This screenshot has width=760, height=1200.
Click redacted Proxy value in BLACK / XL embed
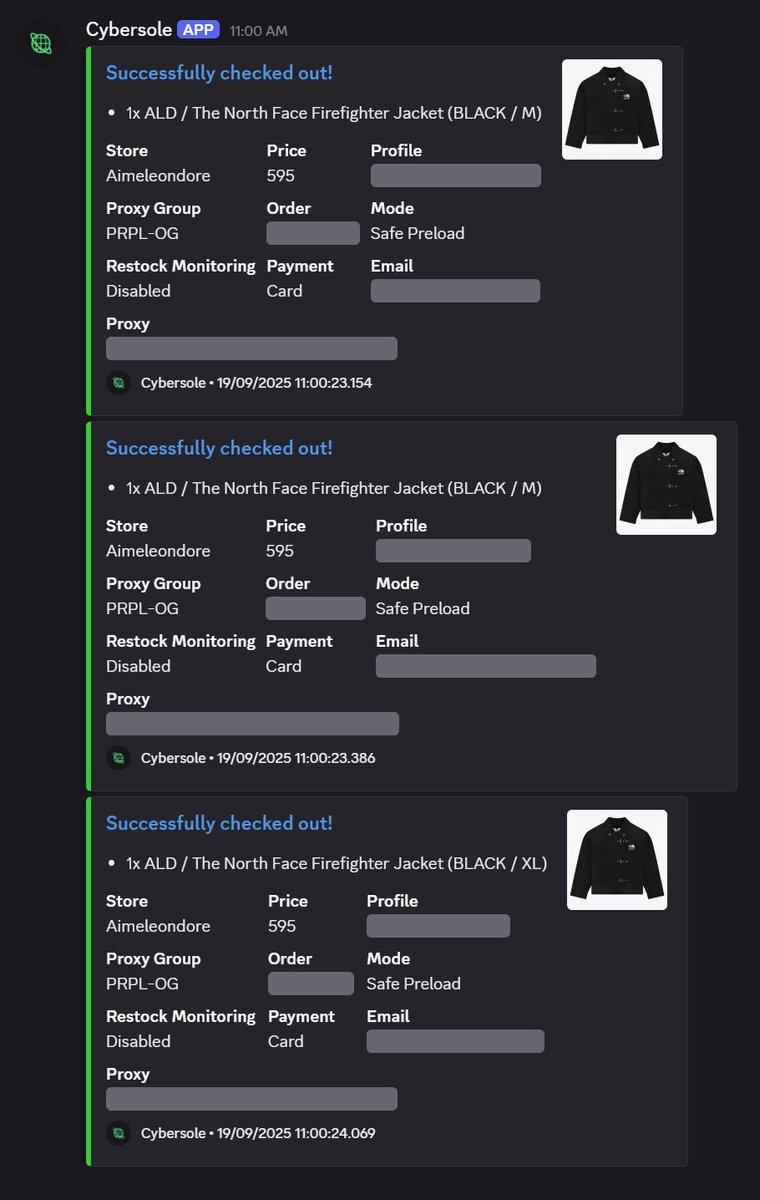[252, 1098]
